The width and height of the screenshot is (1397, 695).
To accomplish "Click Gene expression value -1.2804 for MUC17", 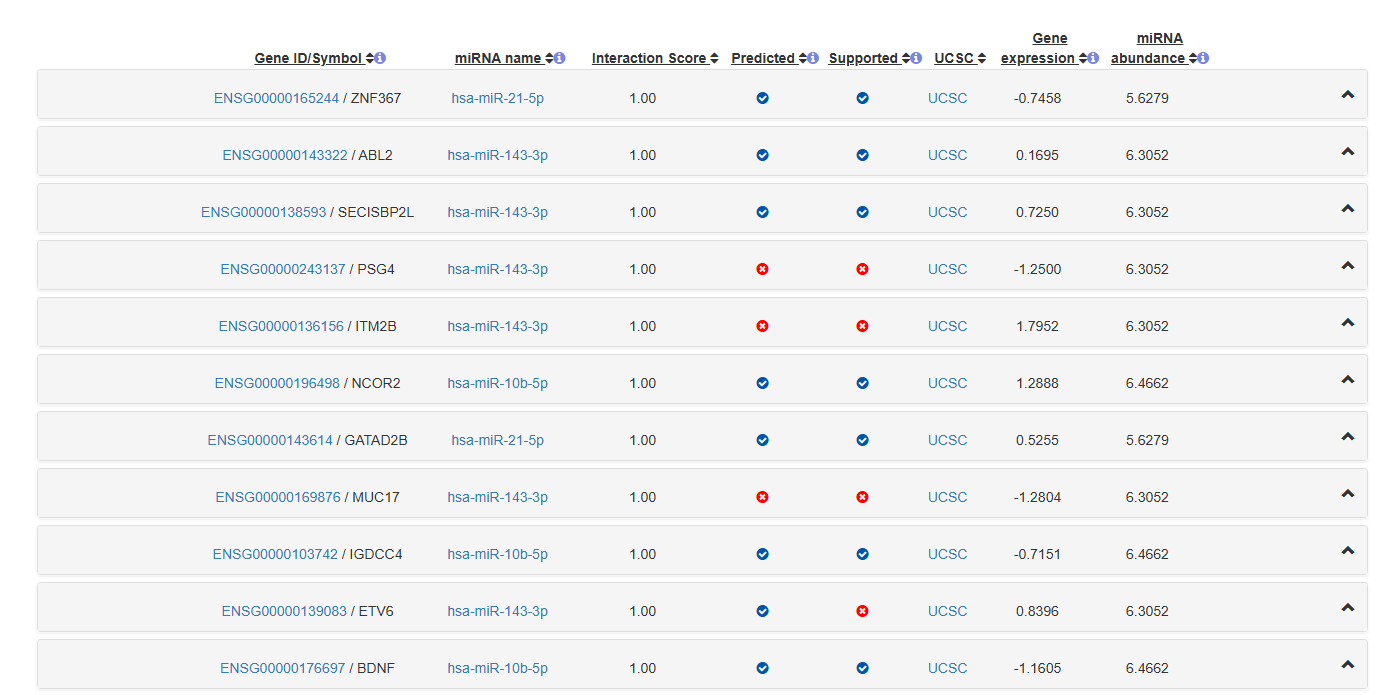I will [1037, 497].
